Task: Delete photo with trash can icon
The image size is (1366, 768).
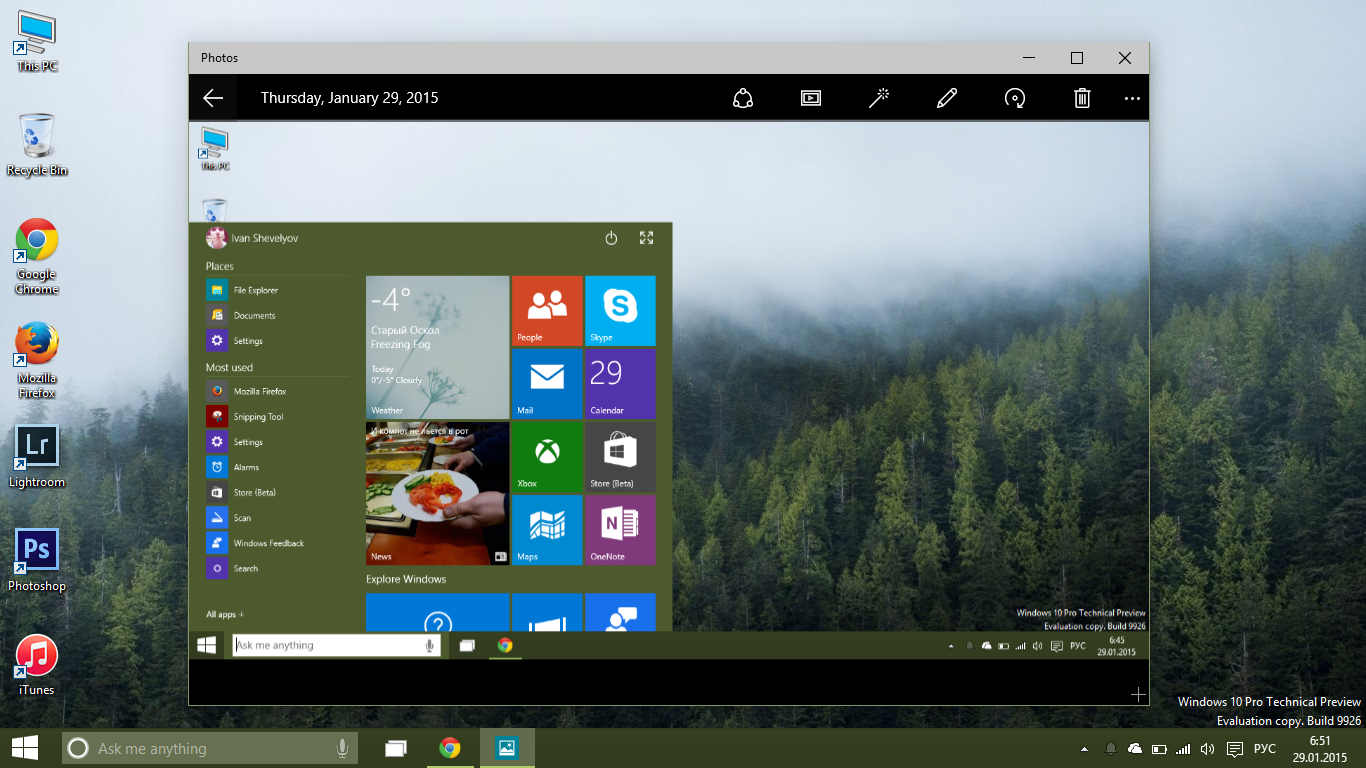Action: click(x=1082, y=98)
